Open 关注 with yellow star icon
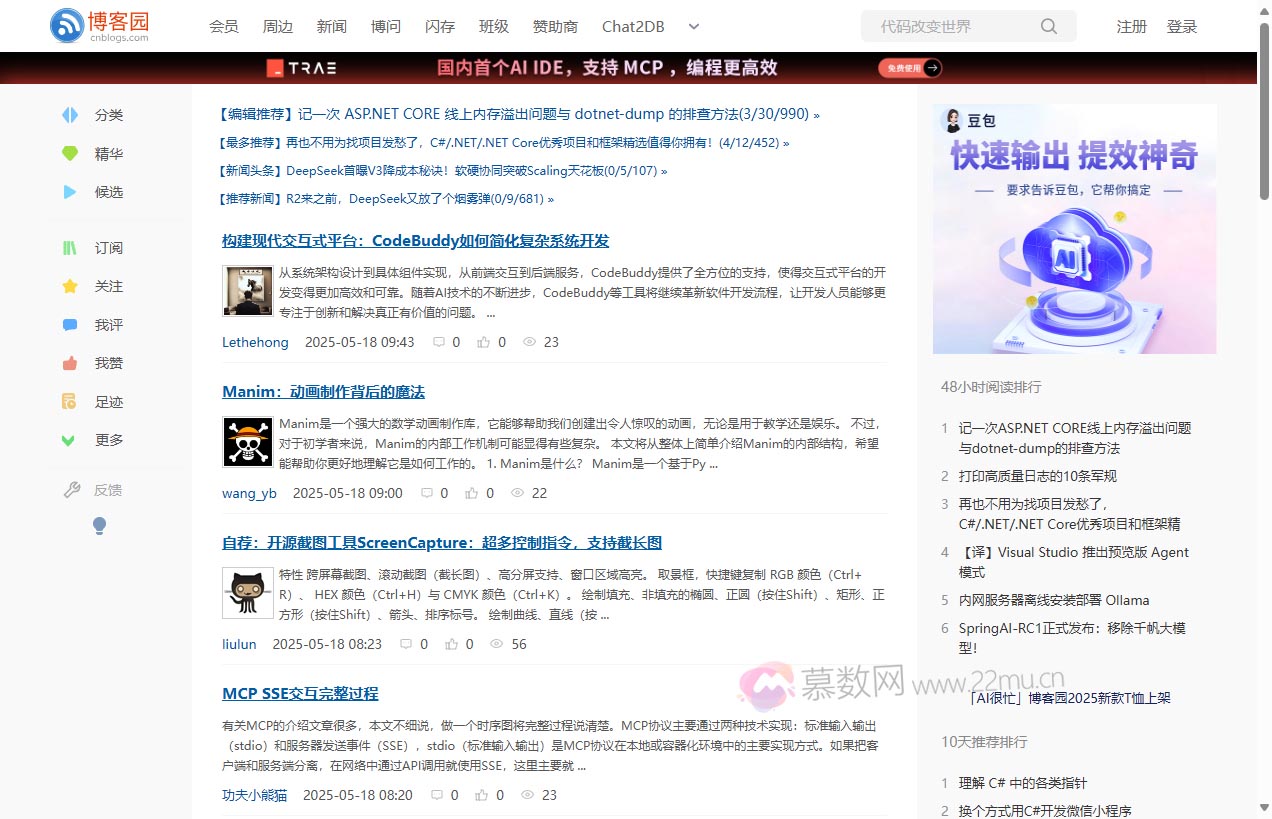Viewport: 1272px width, 819px height. (69, 287)
